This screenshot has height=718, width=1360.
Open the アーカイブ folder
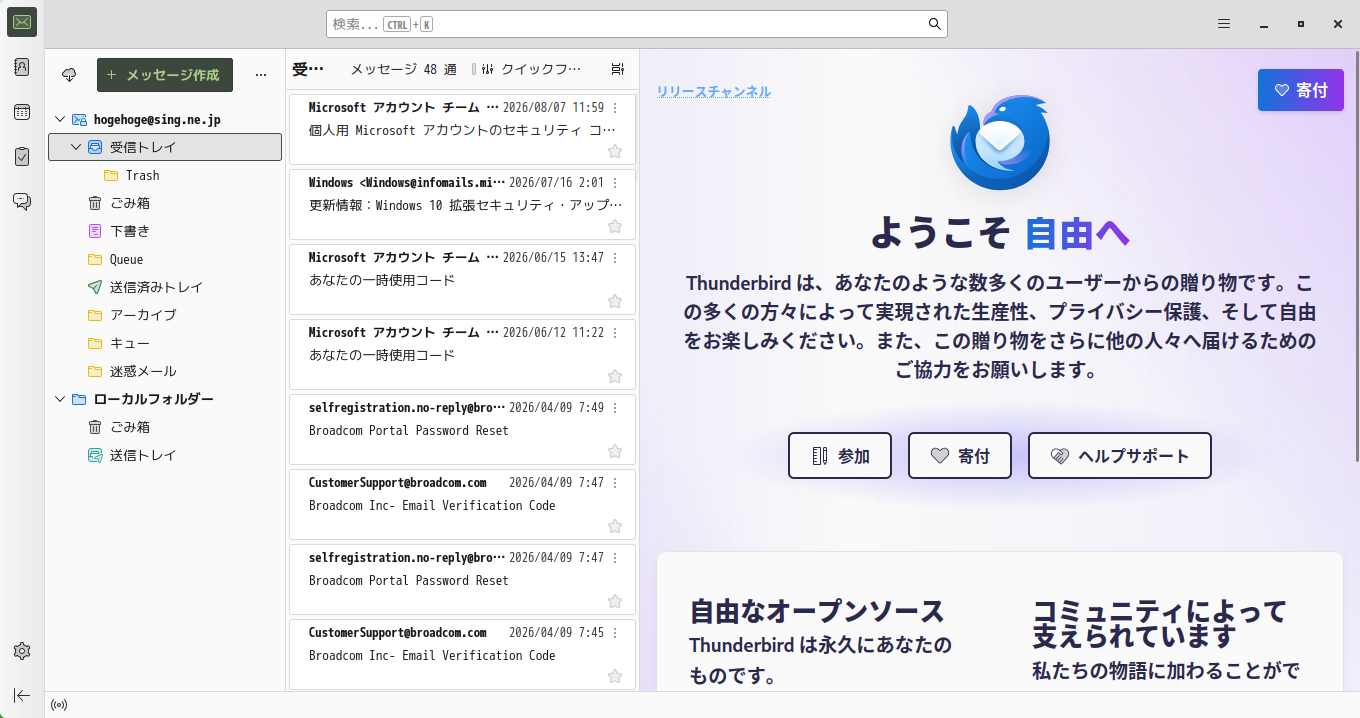pyautogui.click(x=165, y=315)
